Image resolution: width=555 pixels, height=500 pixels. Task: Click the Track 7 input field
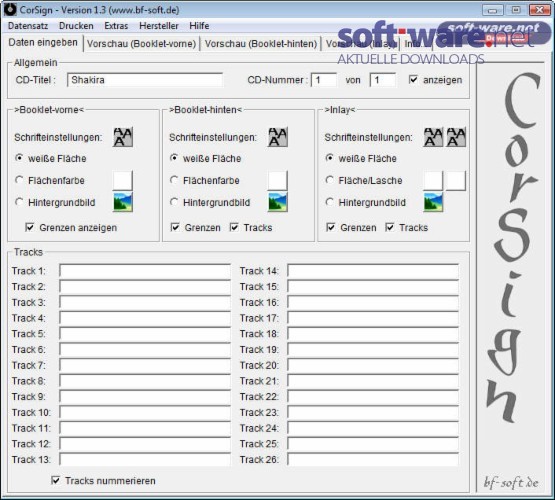[145, 365]
